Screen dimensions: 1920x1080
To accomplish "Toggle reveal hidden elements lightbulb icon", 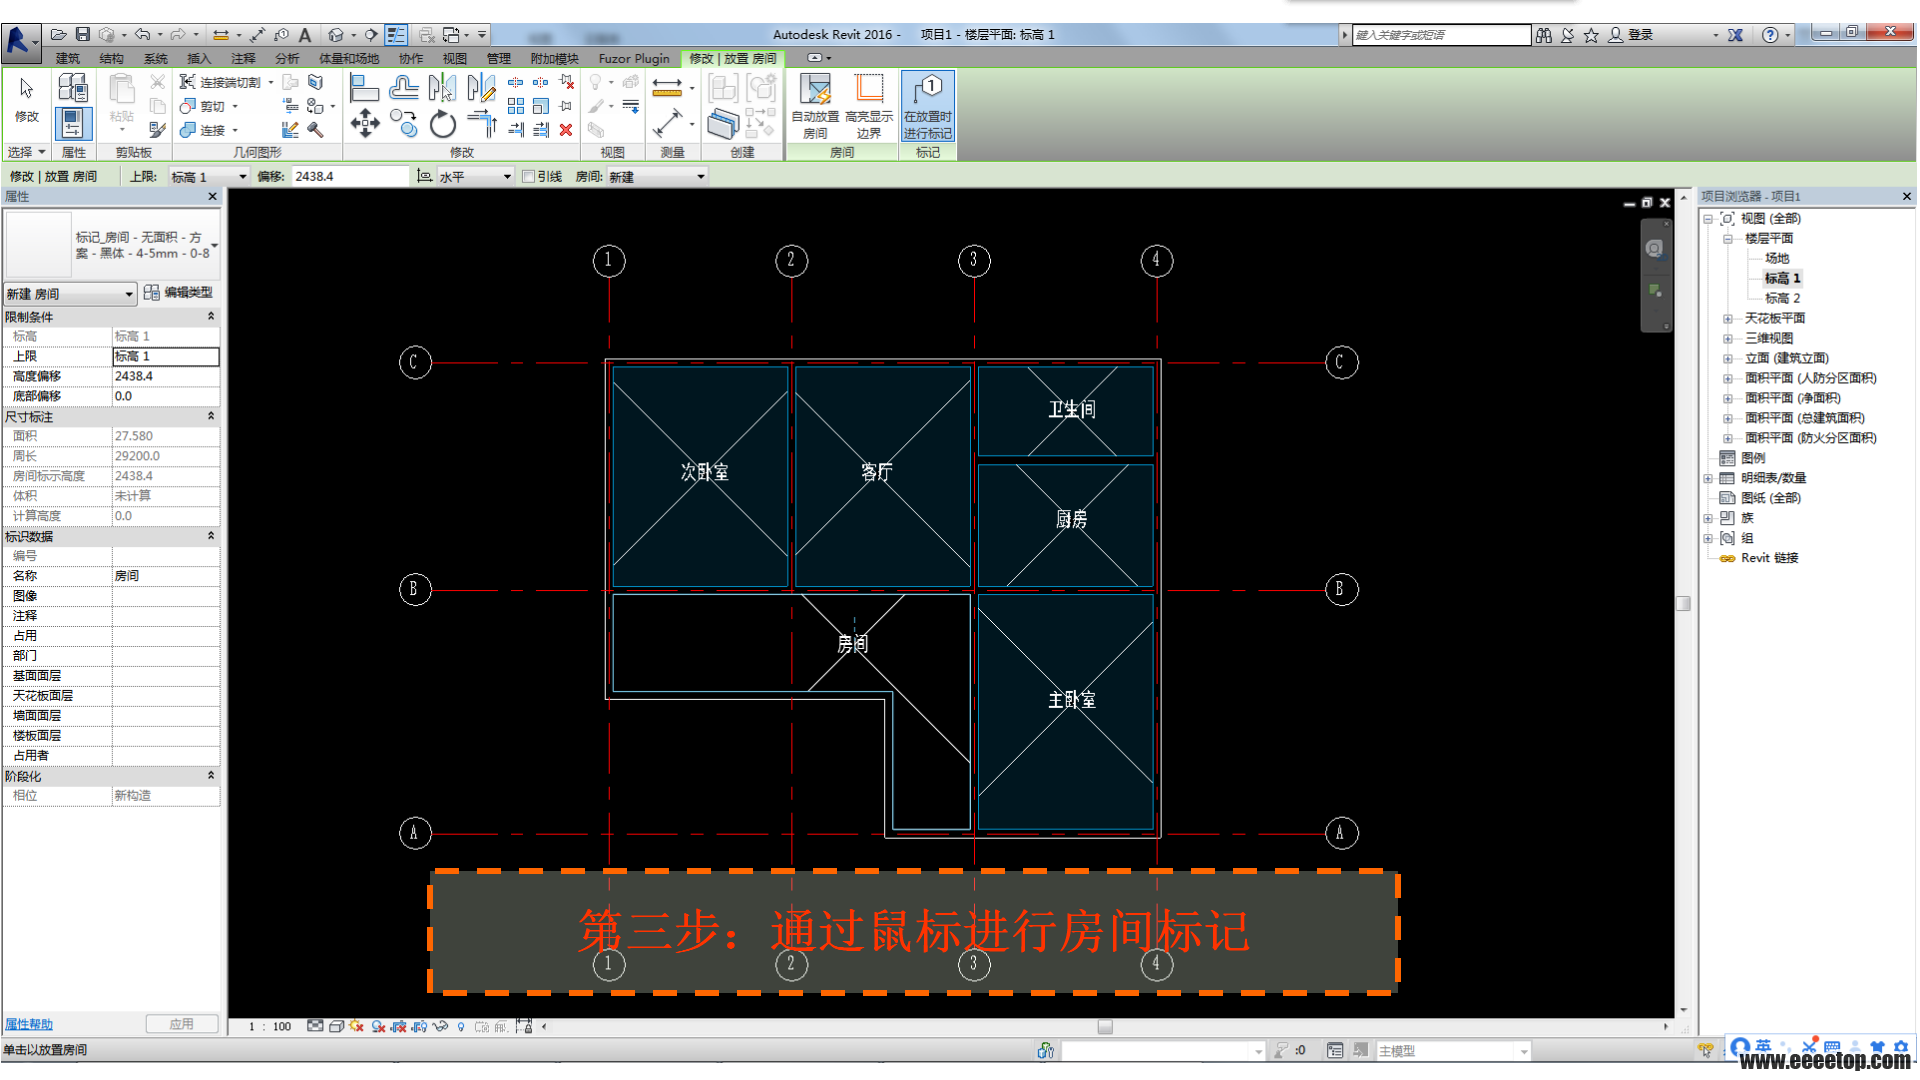I will coord(461,1026).
